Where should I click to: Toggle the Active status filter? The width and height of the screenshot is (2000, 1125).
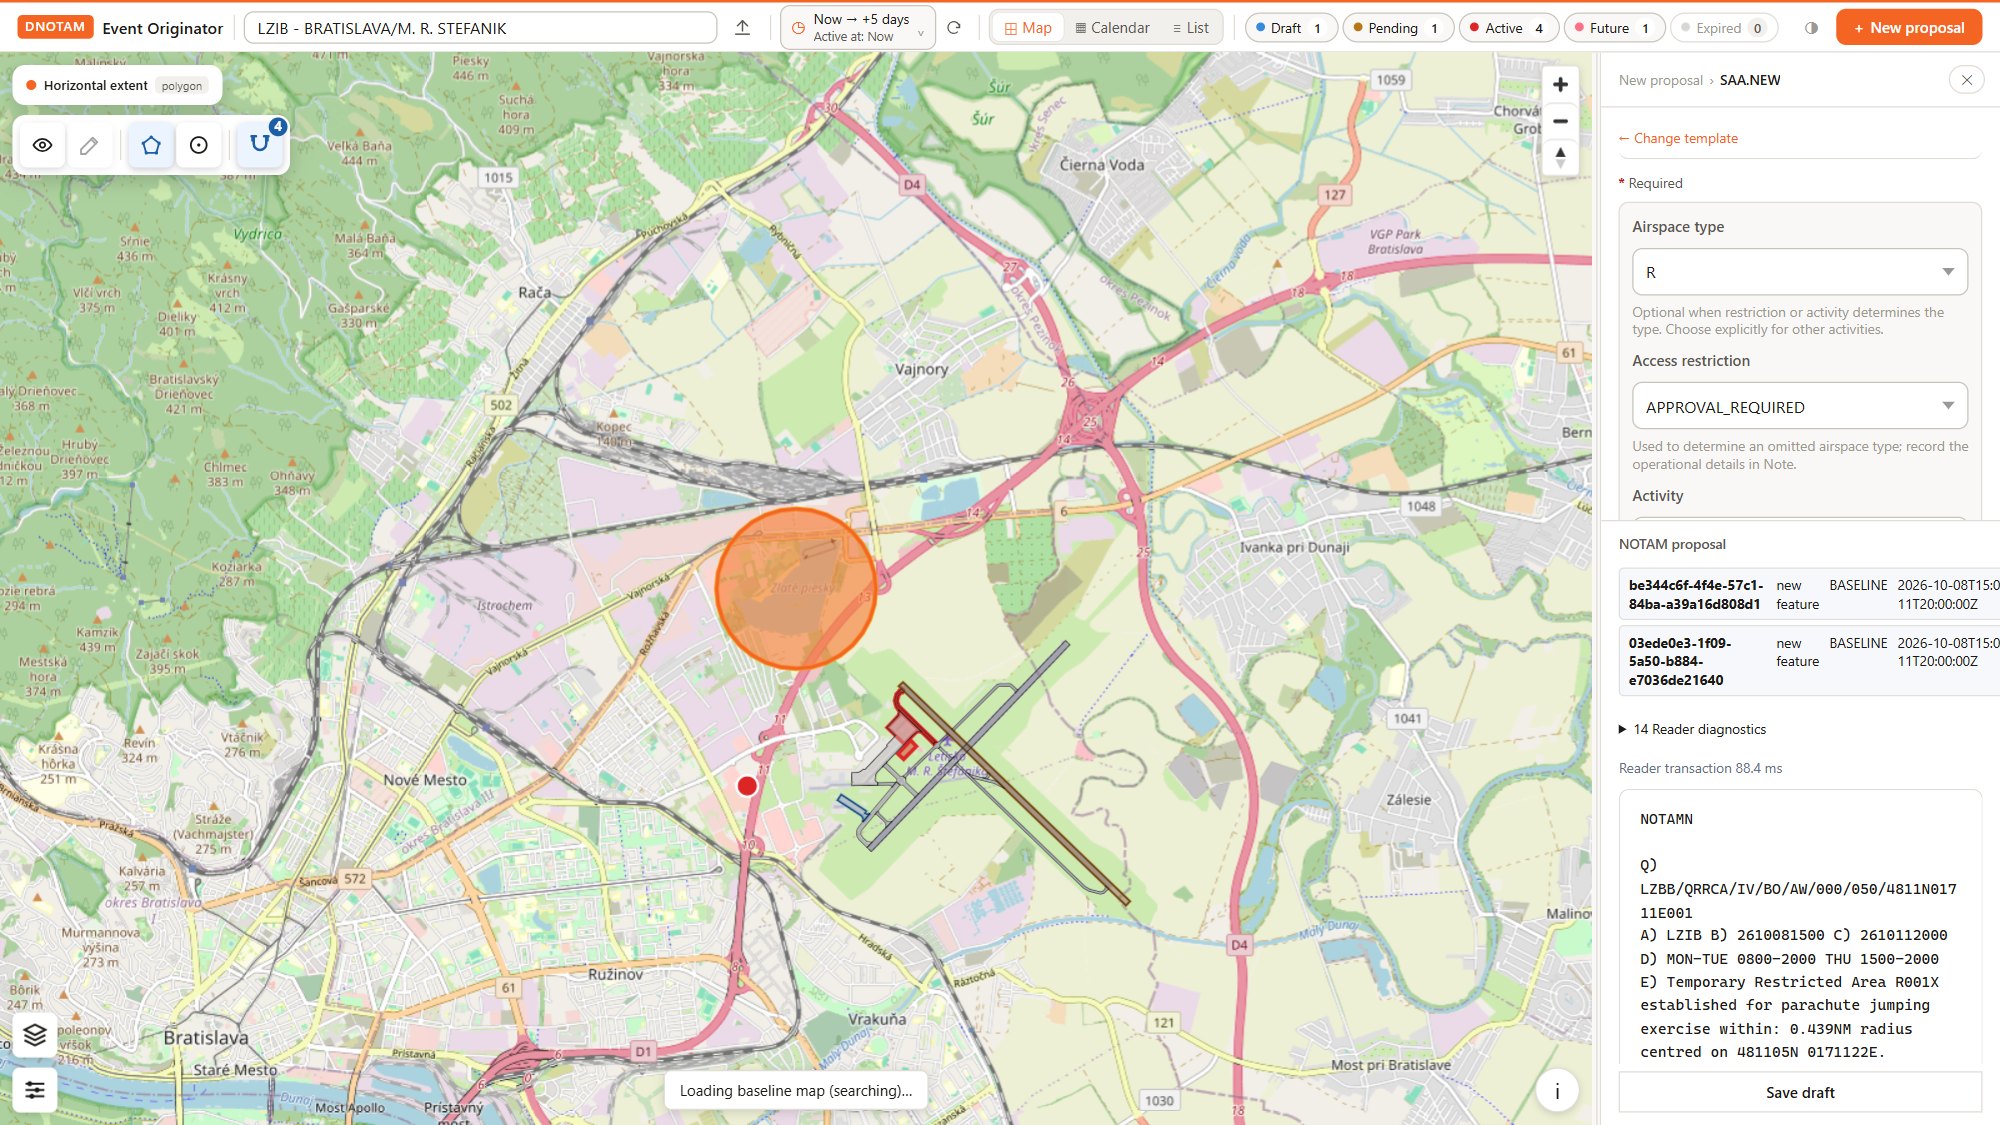click(x=1508, y=28)
